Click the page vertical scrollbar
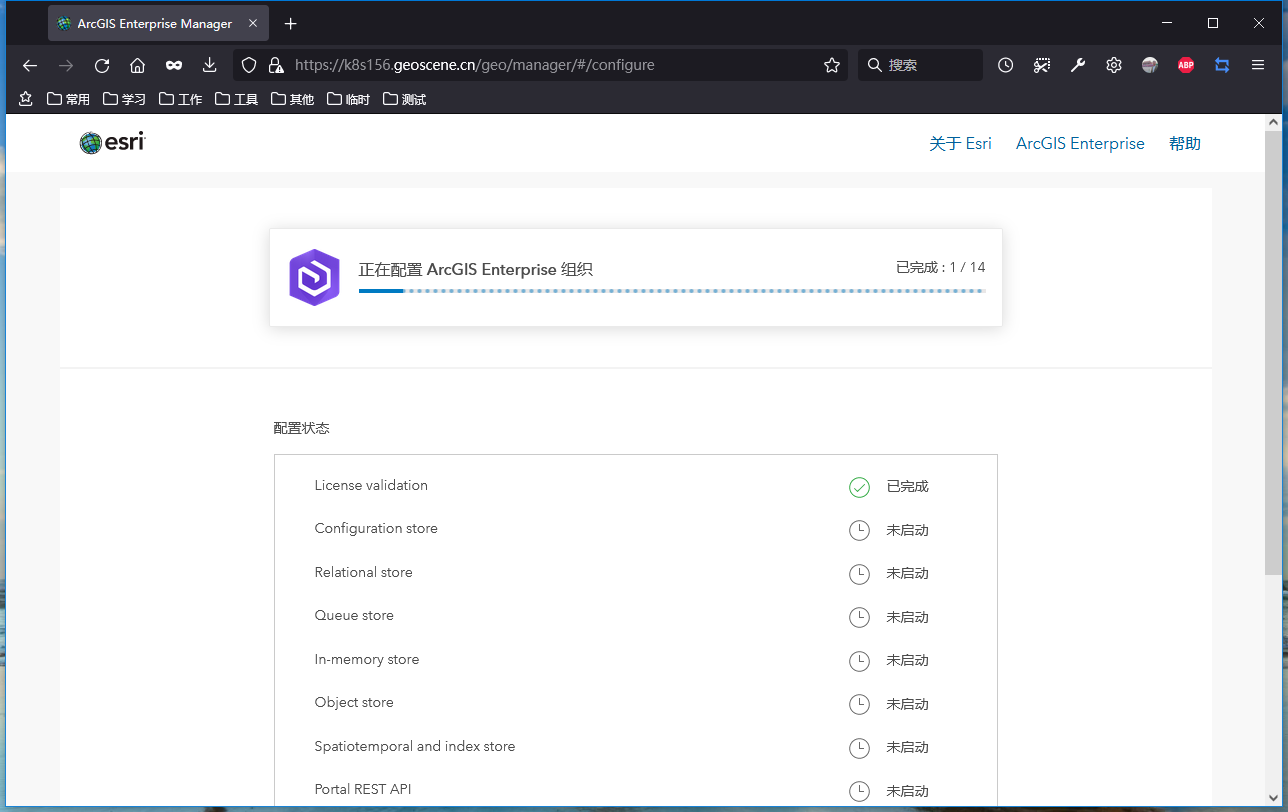 tap(1272, 352)
